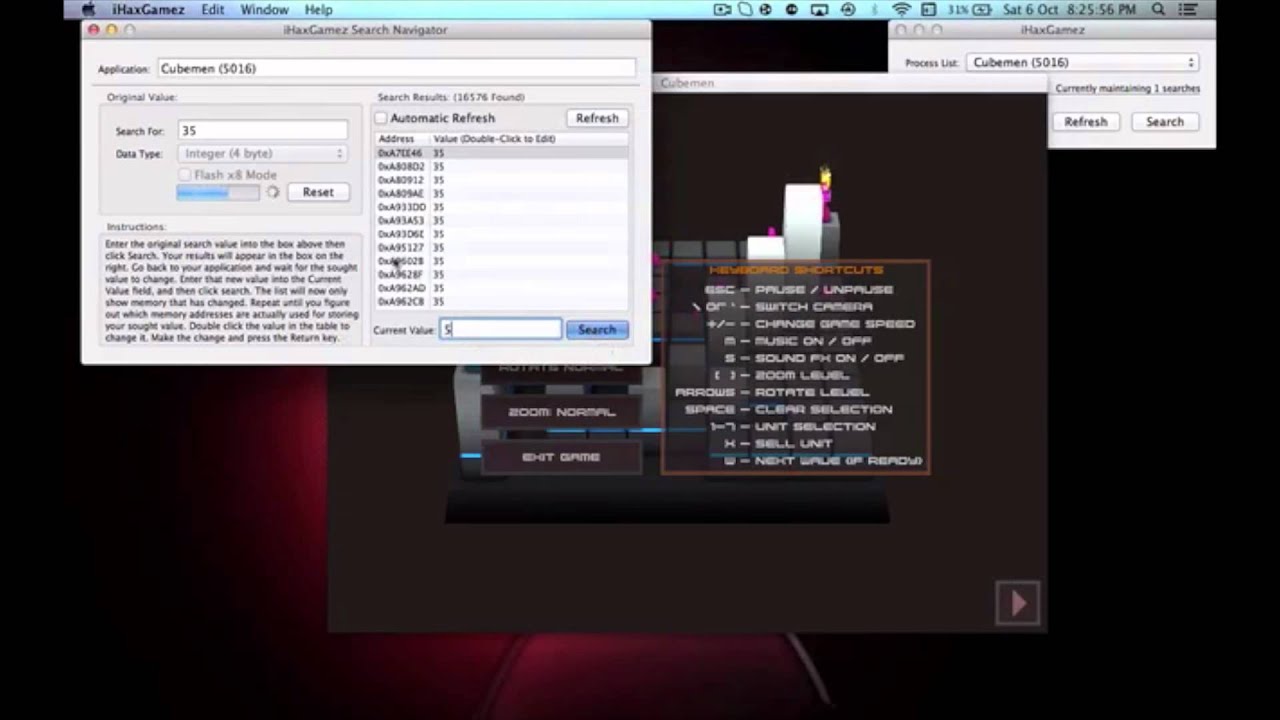Open the battery status showing 31%
Screen dimensions: 1280x720
(968, 10)
